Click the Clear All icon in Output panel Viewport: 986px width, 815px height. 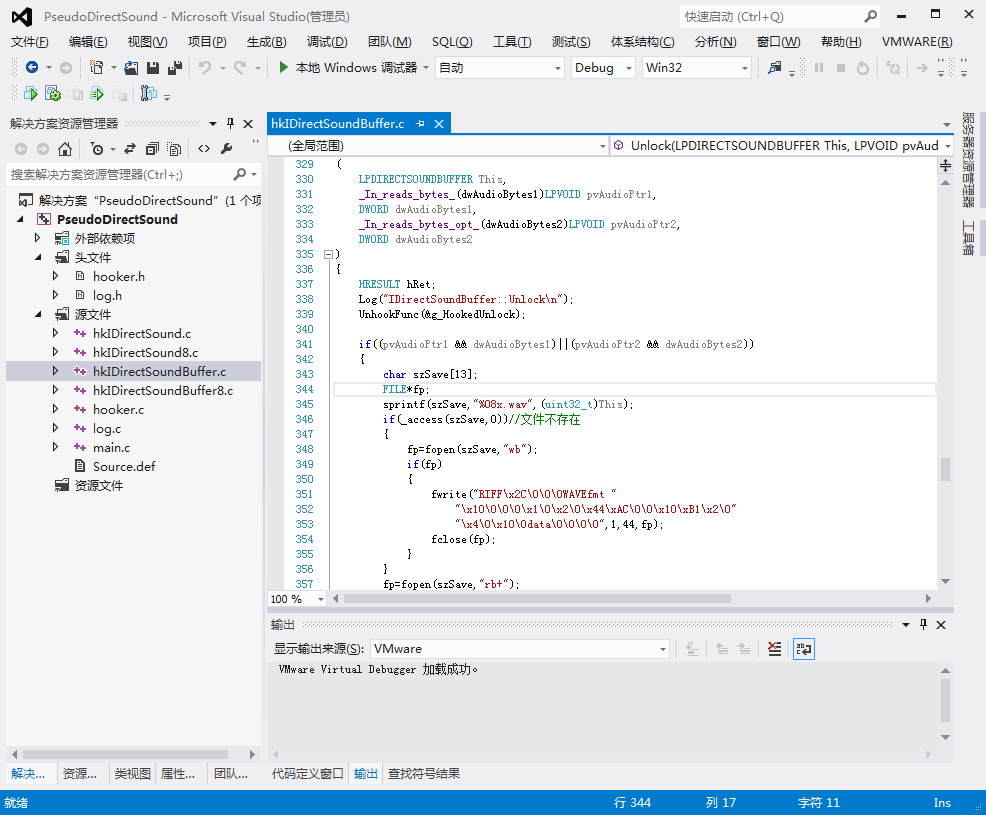(x=774, y=649)
